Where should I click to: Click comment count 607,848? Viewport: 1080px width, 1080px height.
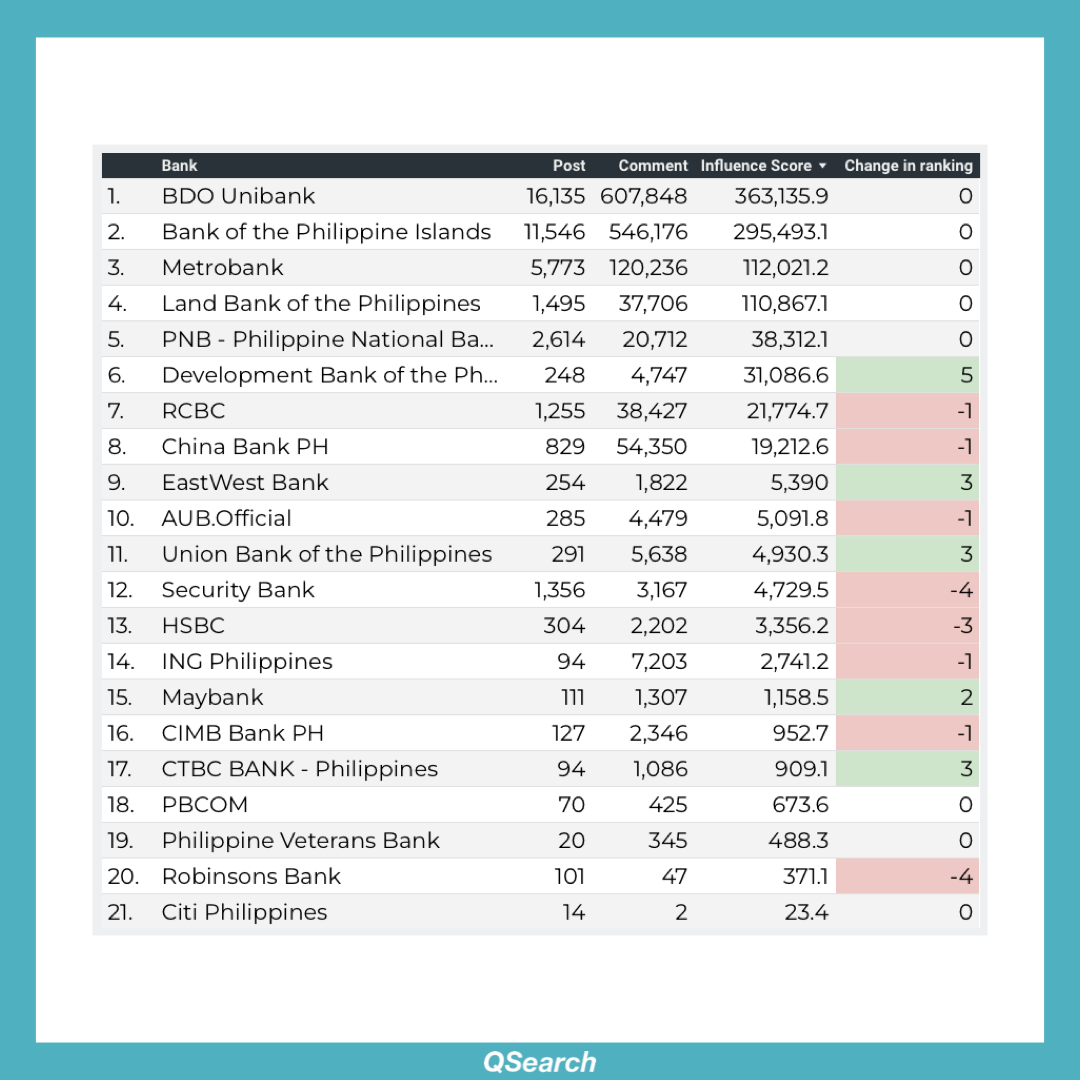point(644,196)
